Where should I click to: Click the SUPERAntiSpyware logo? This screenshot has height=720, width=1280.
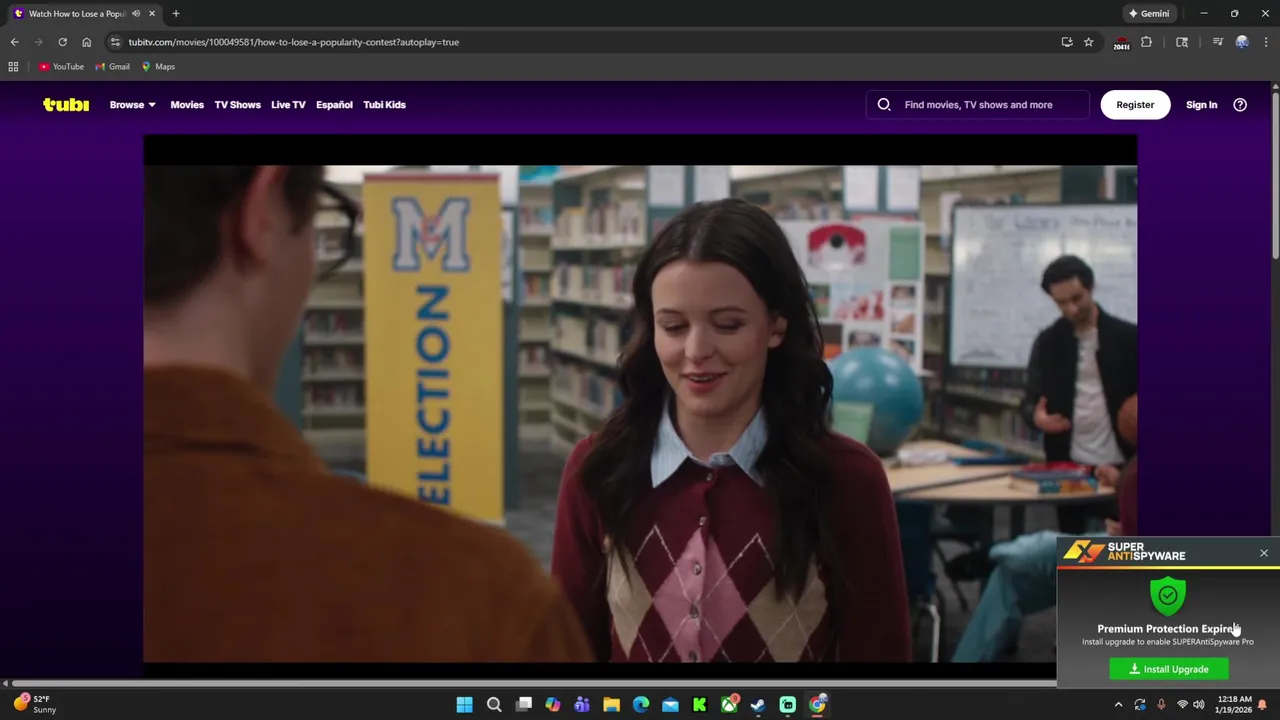[x=1124, y=552]
